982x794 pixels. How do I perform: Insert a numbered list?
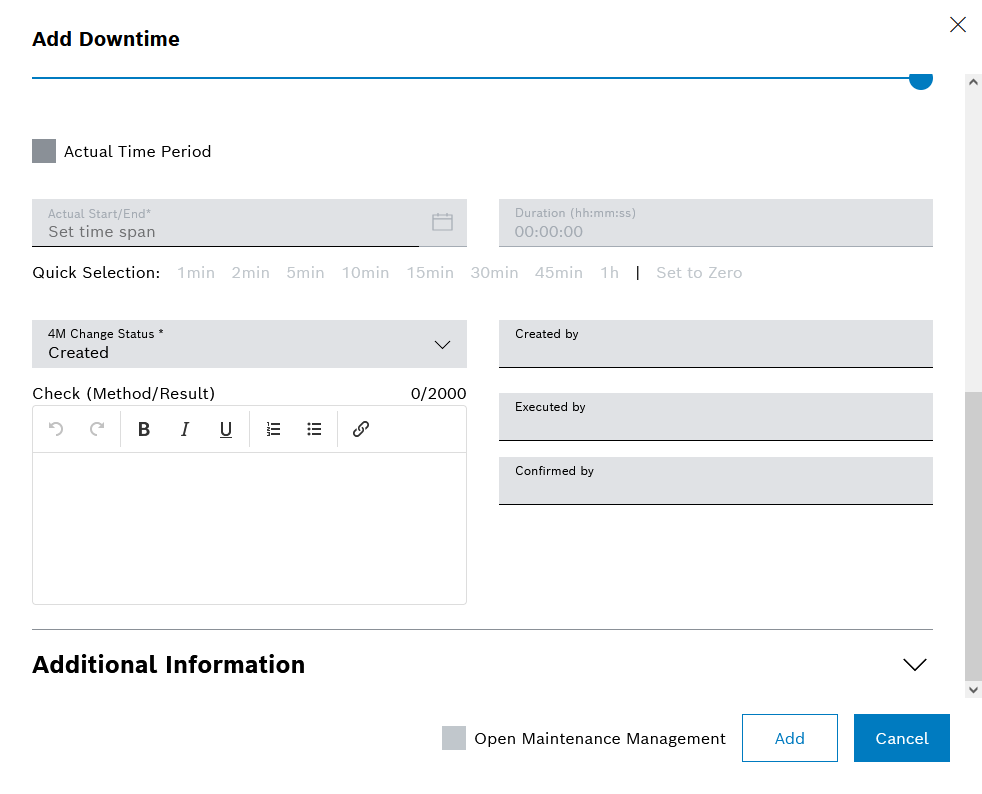pyautogui.click(x=273, y=429)
